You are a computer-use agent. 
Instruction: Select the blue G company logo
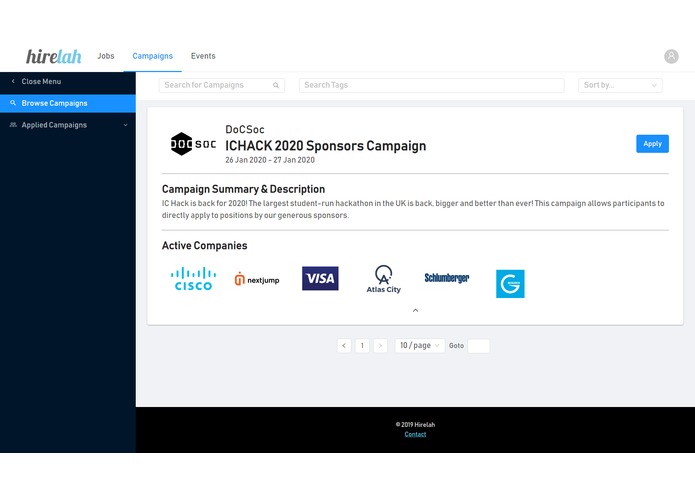510,284
